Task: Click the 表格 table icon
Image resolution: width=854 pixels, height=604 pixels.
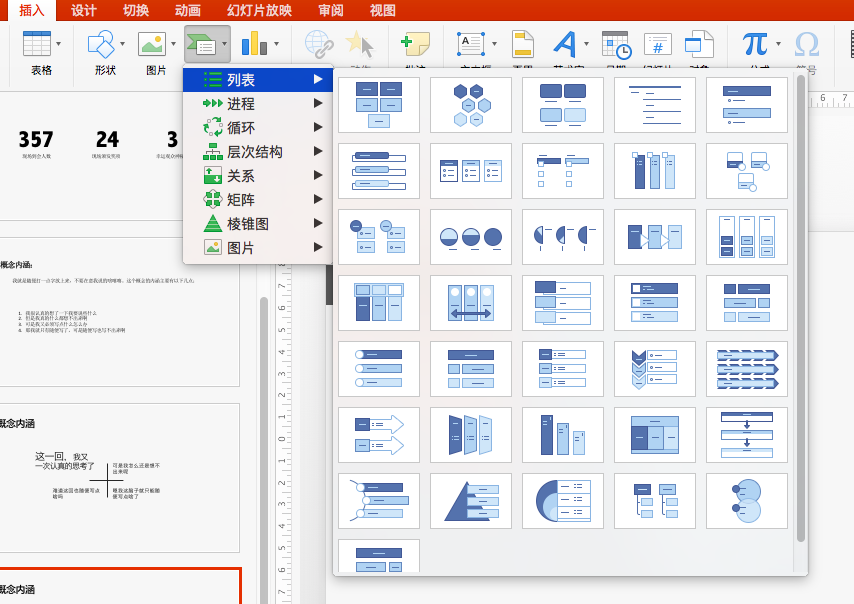Action: (x=36, y=44)
